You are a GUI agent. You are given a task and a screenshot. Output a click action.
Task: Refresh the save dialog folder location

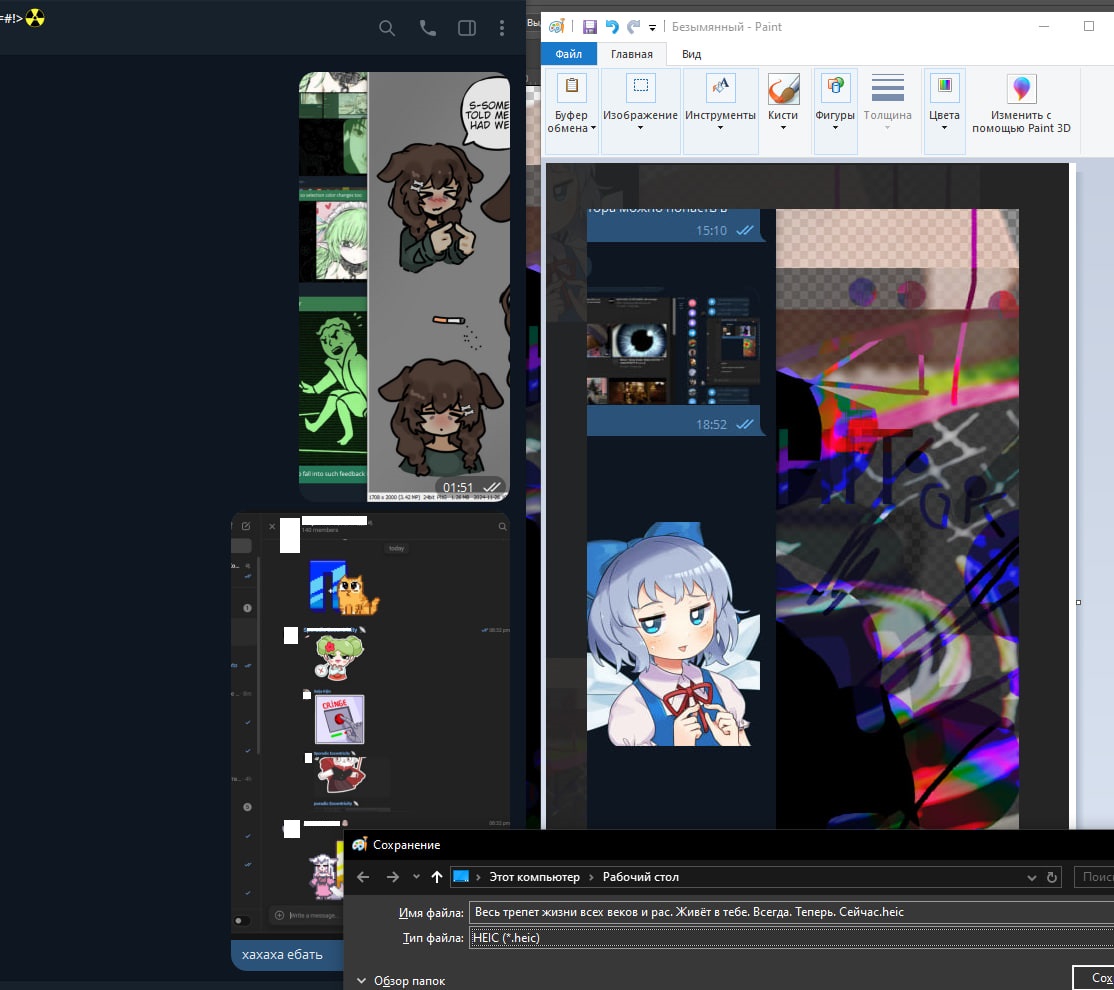click(1052, 877)
